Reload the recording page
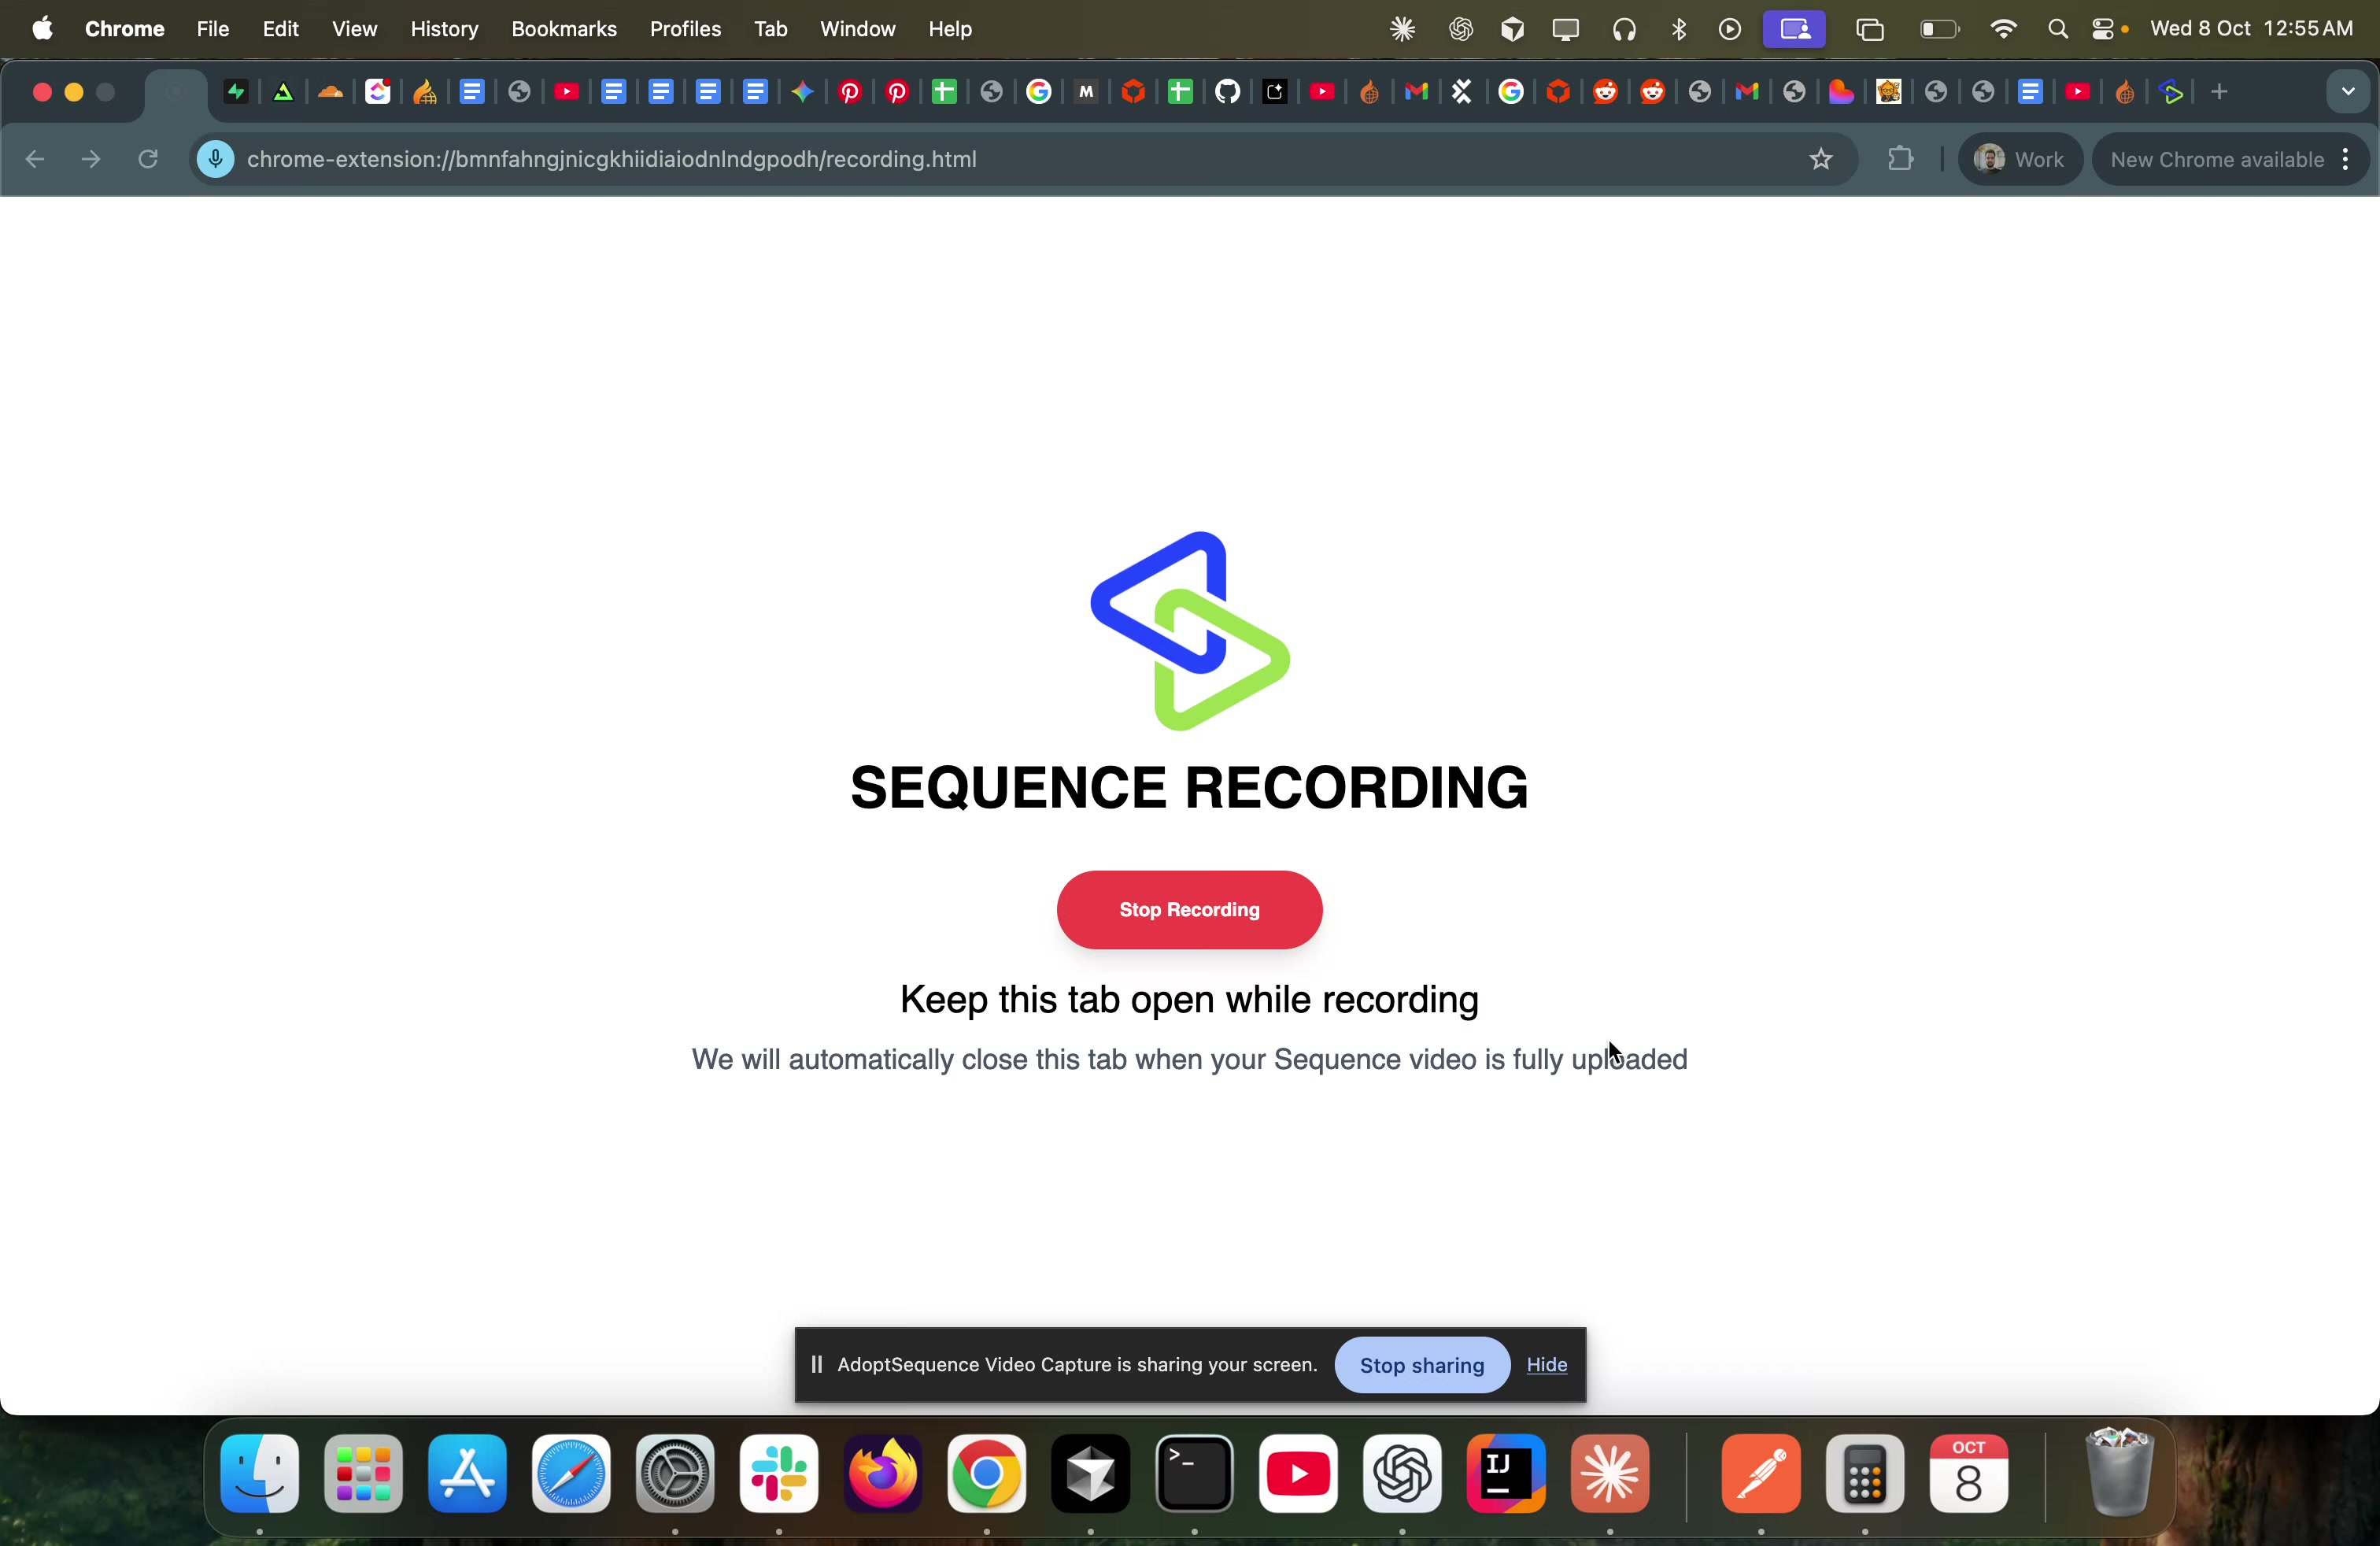Viewport: 2380px width, 1546px height. coord(148,160)
